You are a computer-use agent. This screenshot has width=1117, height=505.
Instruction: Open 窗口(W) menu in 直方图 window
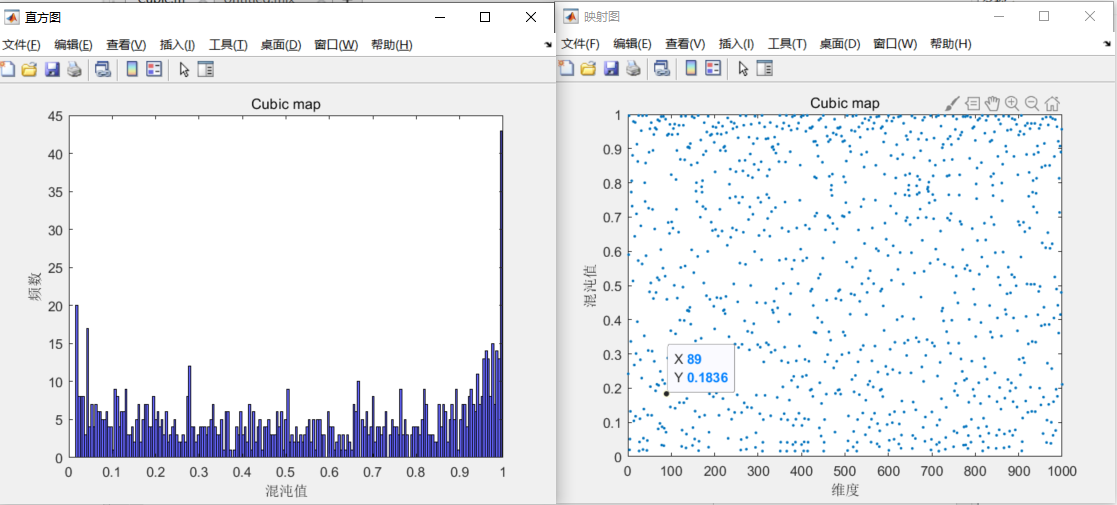tap(336, 45)
